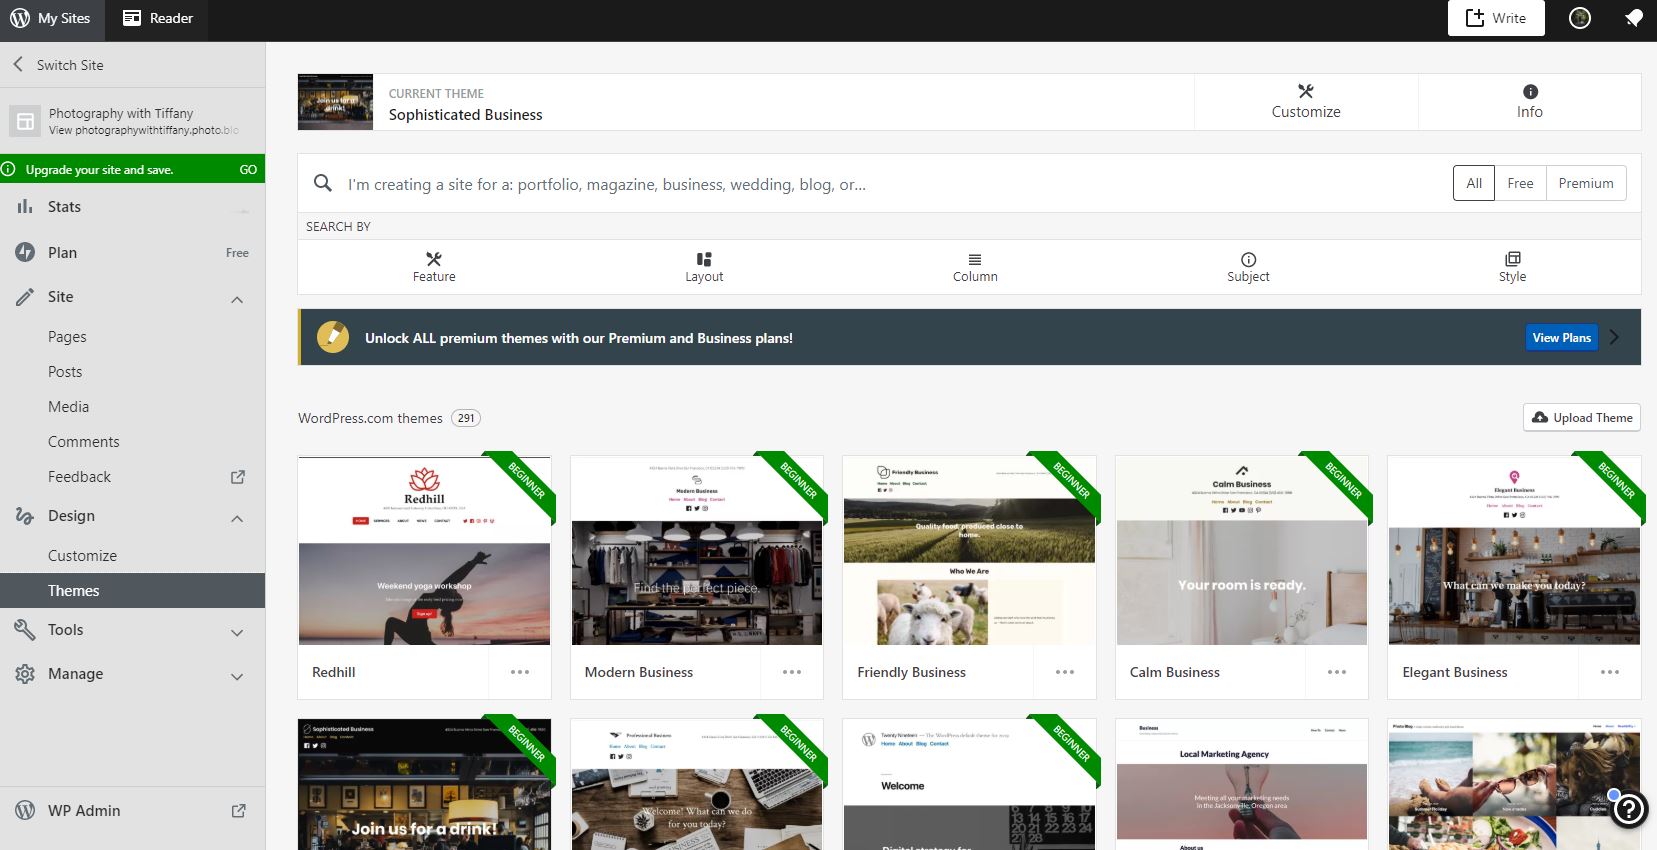Click the Upload Theme button
1657x850 pixels.
coord(1582,418)
